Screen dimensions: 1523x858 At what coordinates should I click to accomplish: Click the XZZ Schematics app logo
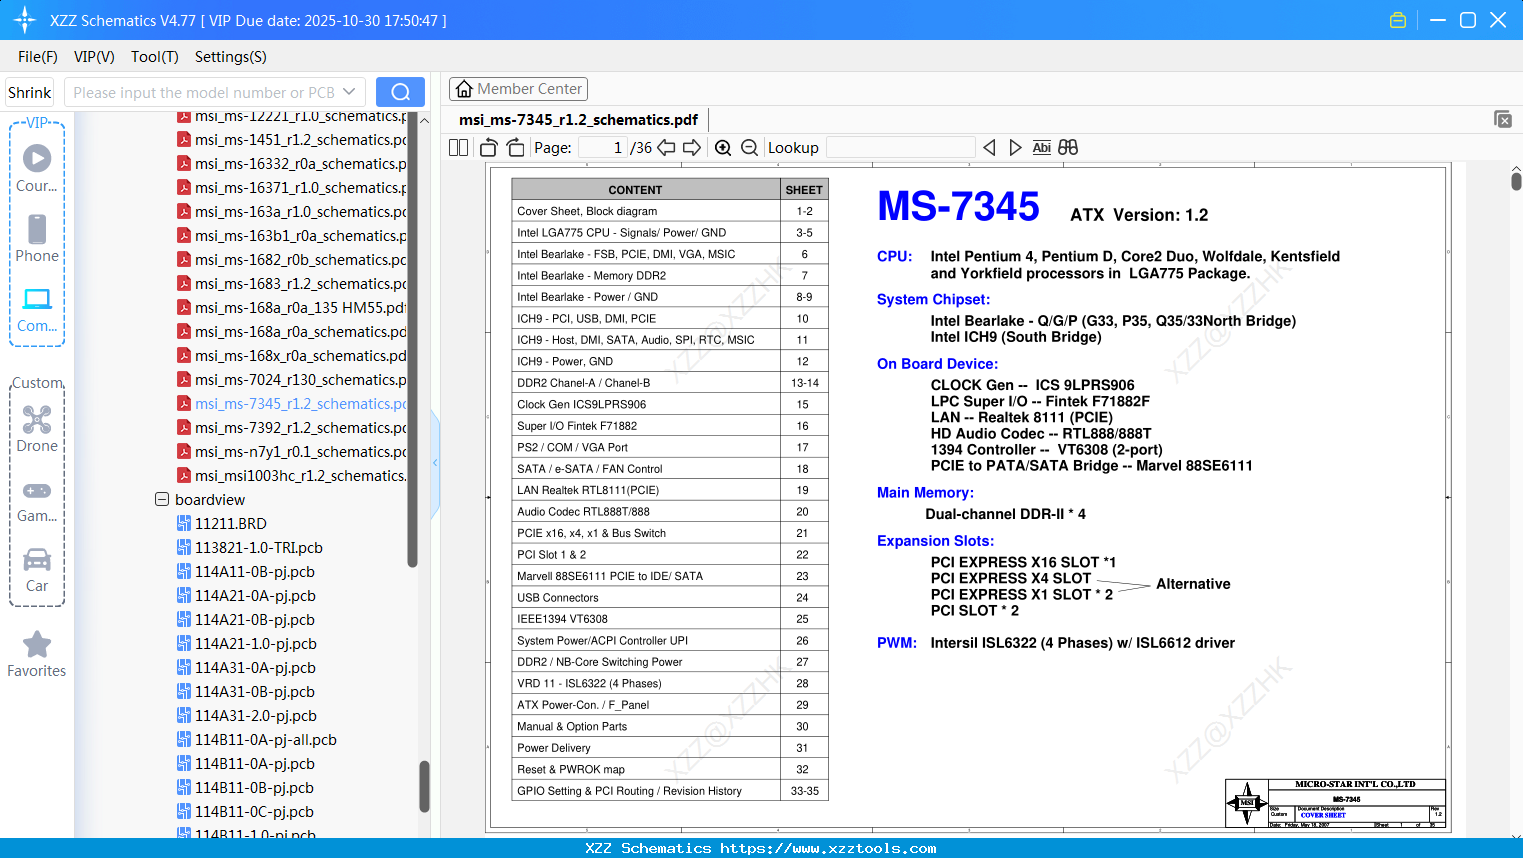[25, 20]
